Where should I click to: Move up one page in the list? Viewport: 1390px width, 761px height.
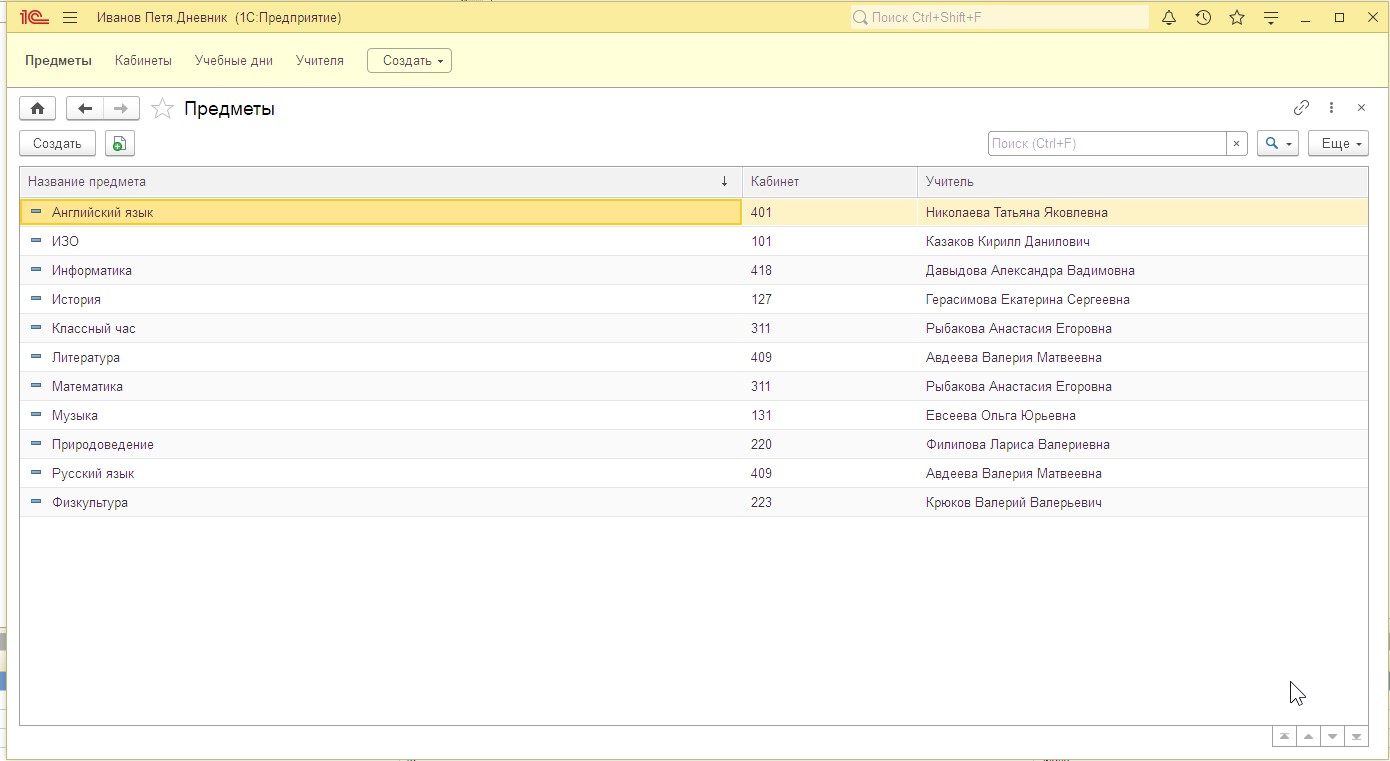pos(1307,737)
